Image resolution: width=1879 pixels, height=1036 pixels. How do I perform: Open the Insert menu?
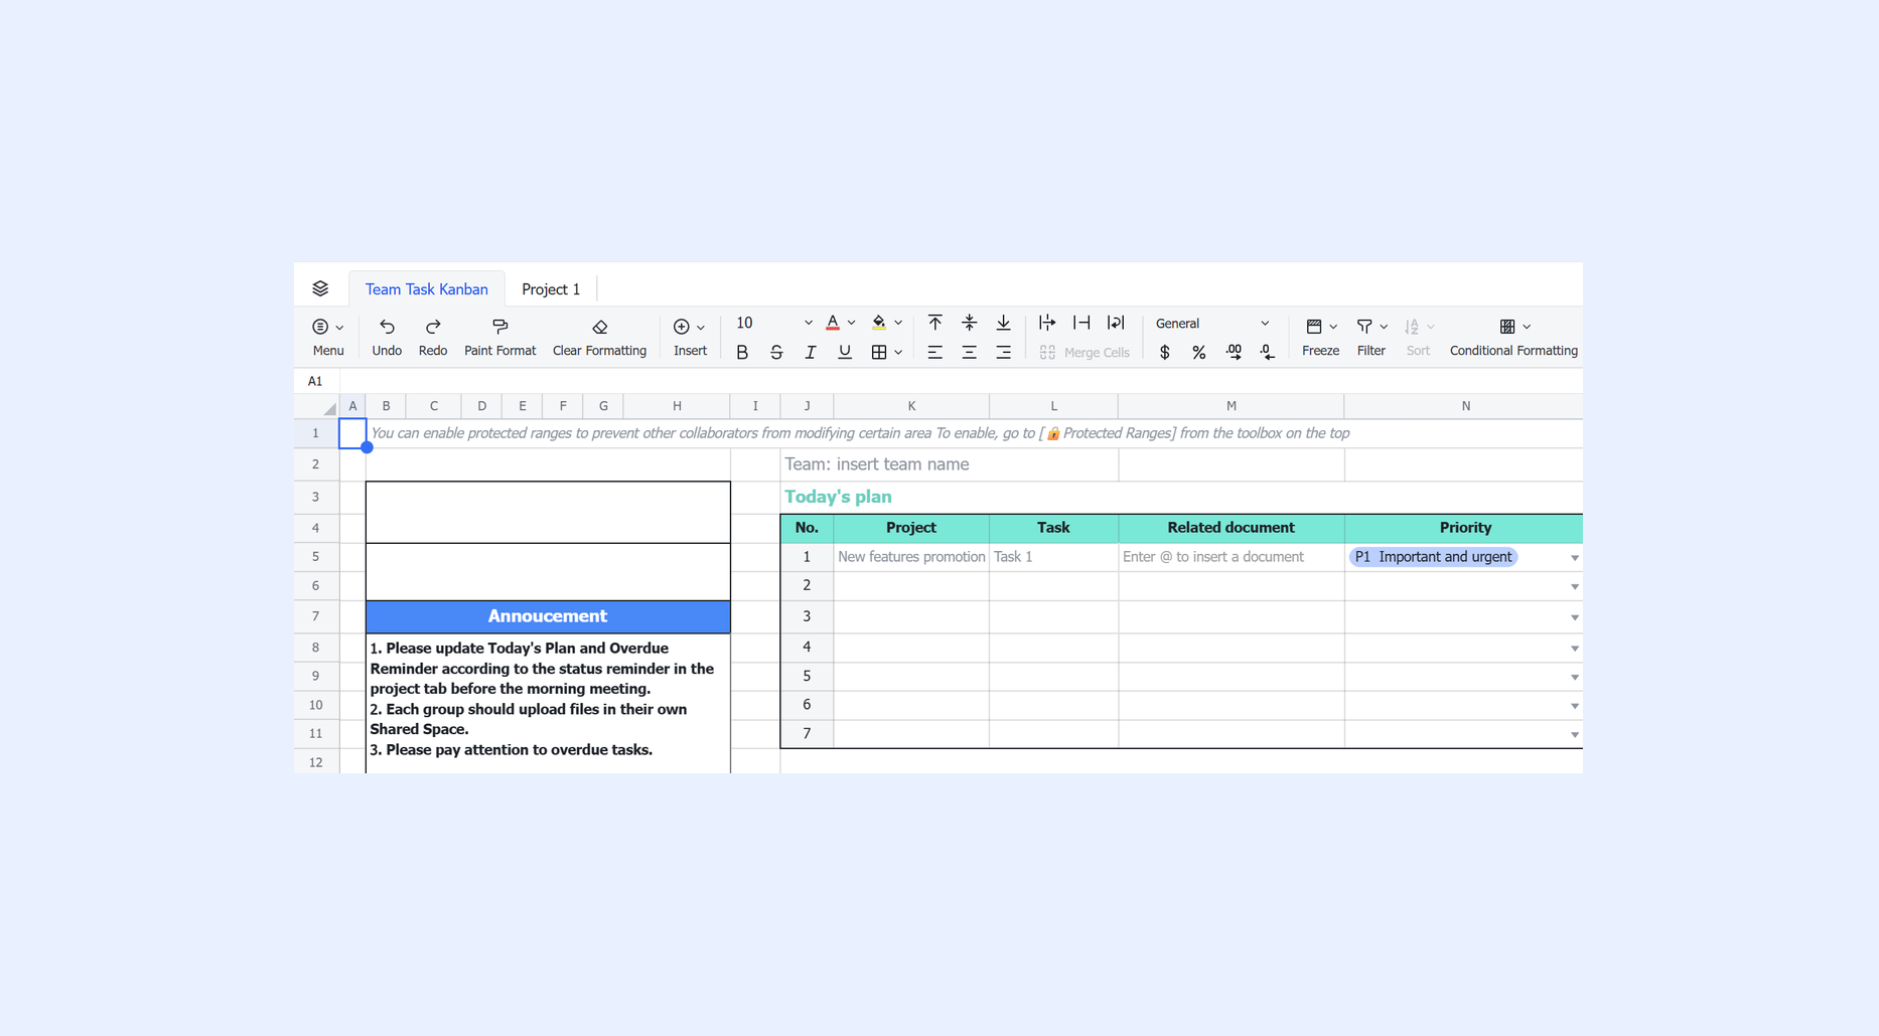[x=690, y=337]
